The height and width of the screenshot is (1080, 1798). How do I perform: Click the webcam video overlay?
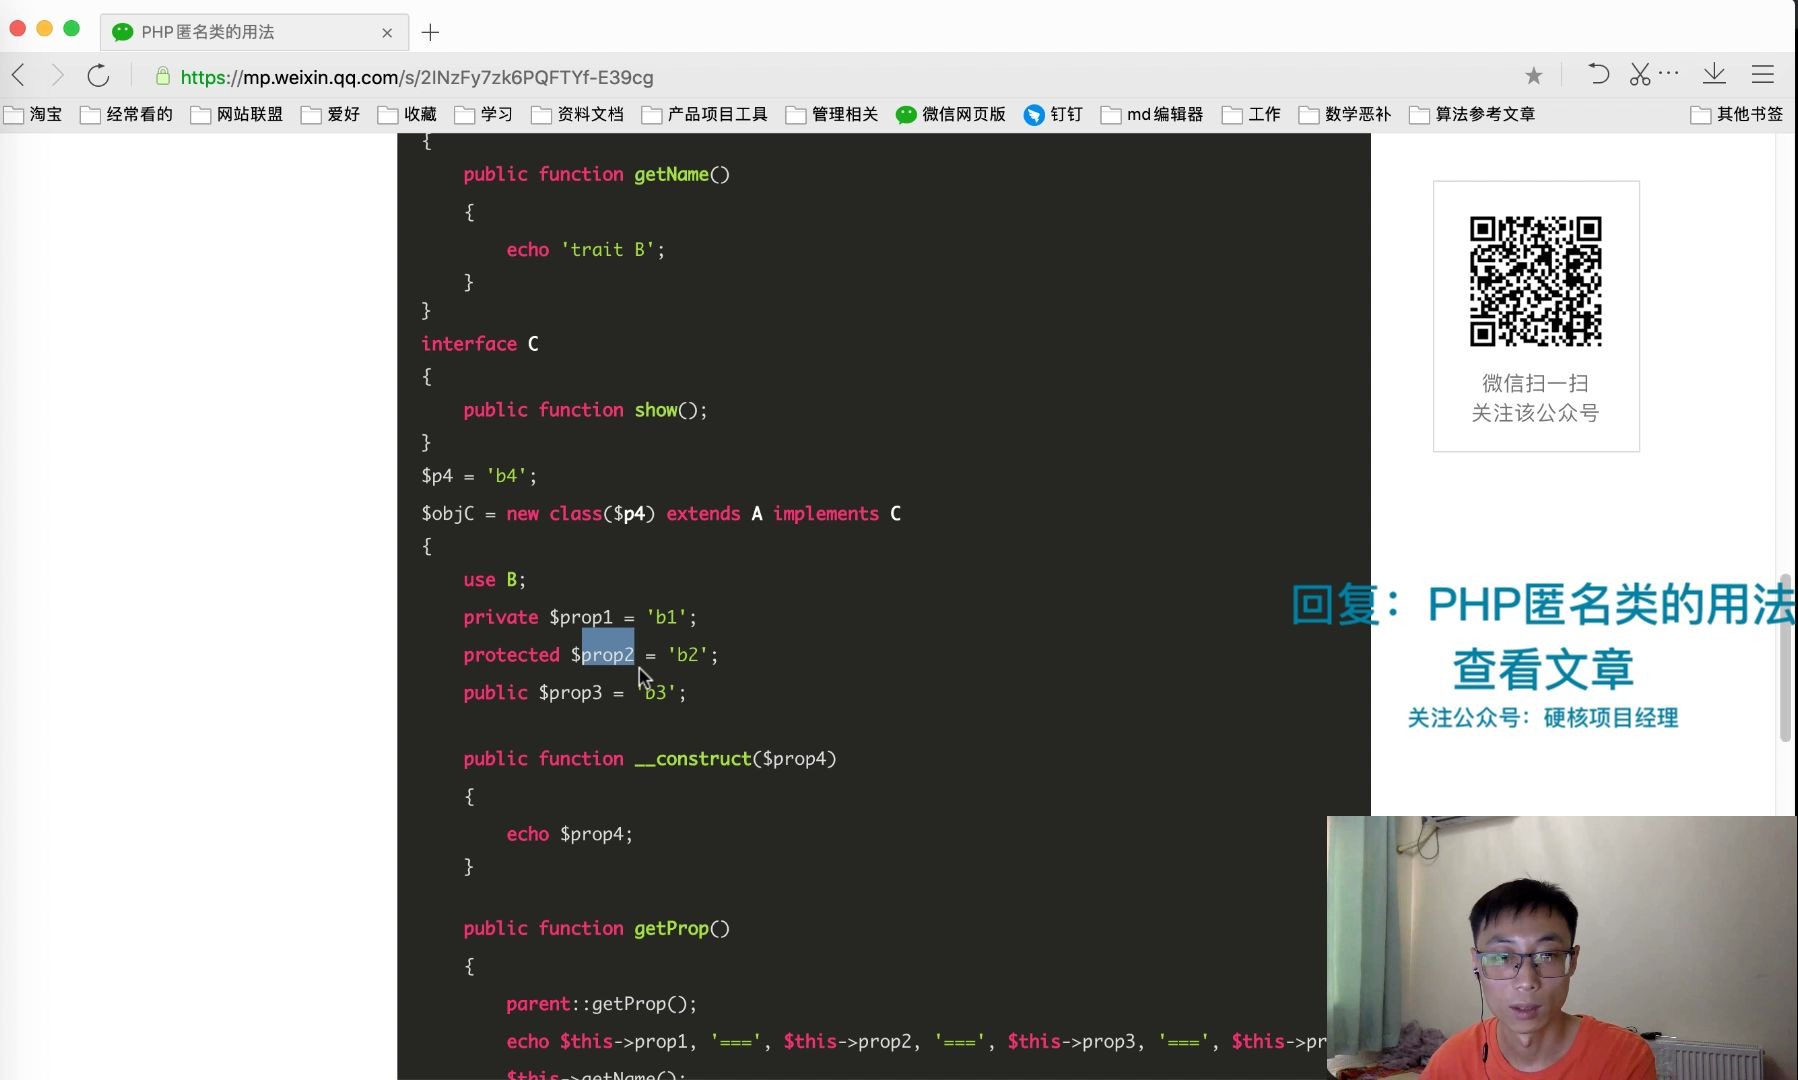point(1562,947)
